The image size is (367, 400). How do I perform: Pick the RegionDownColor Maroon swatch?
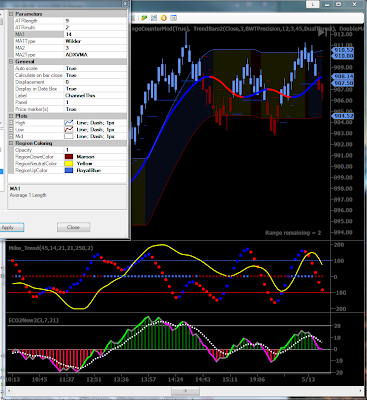coord(68,157)
